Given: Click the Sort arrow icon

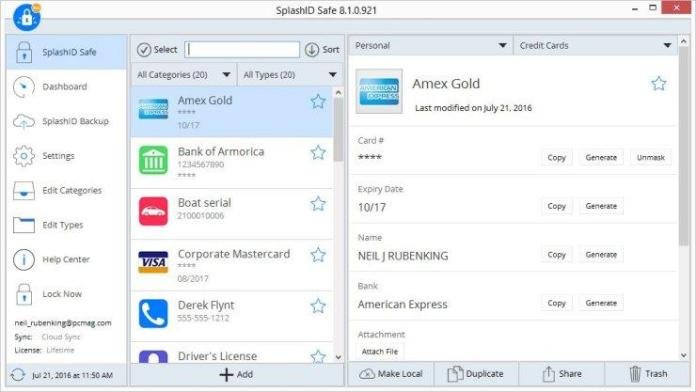Looking at the screenshot, I should 312,50.
